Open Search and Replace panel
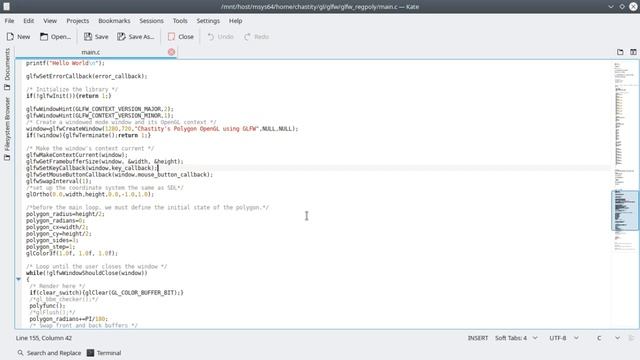This screenshot has width=640, height=360. [49, 353]
